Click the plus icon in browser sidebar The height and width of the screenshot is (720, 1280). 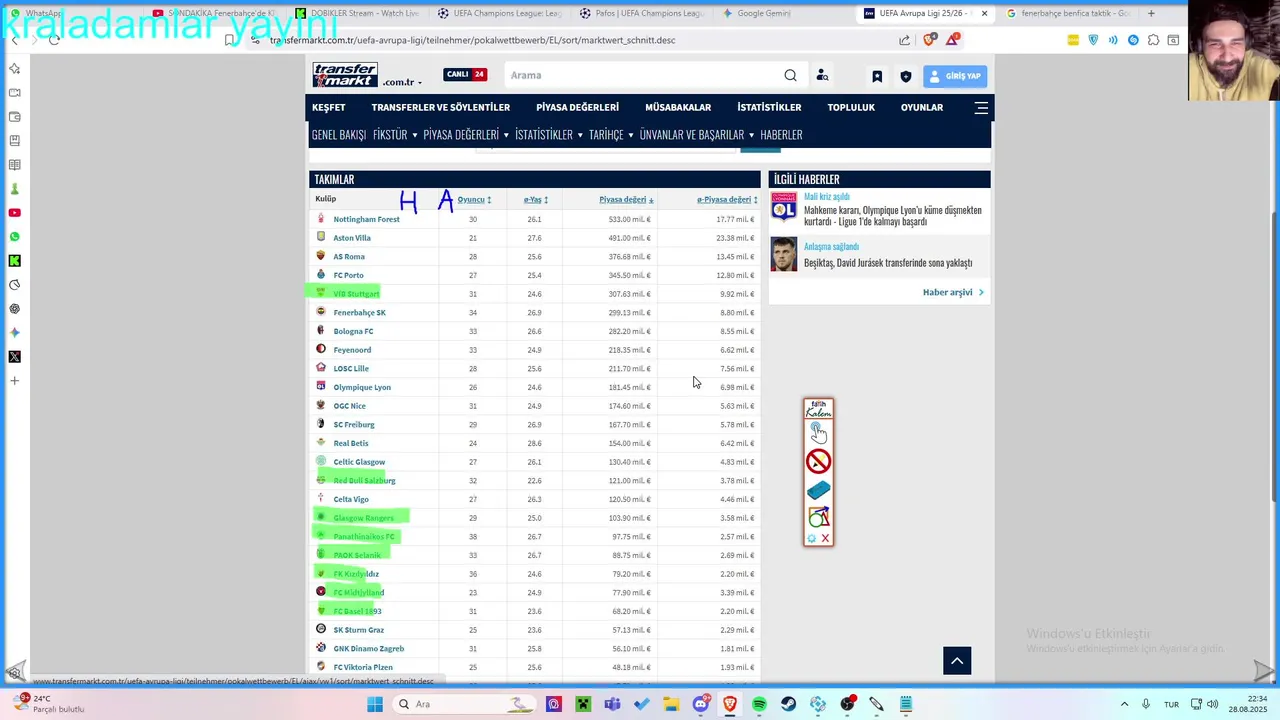[x=14, y=381]
